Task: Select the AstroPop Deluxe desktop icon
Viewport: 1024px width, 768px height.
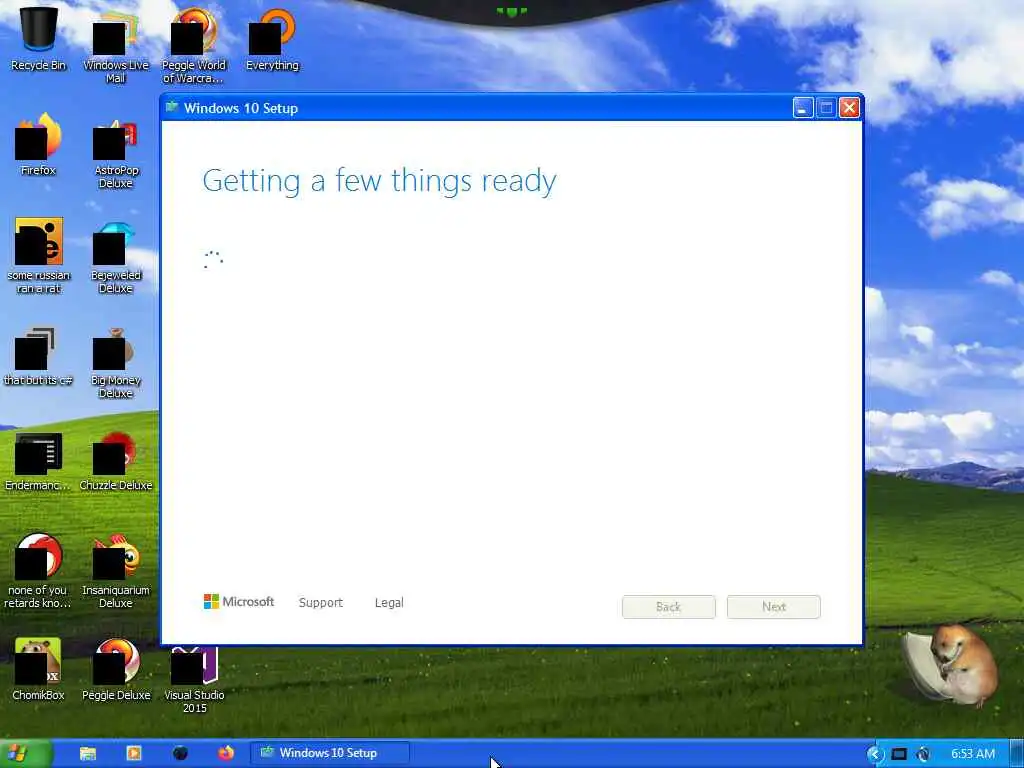Action: 116,153
